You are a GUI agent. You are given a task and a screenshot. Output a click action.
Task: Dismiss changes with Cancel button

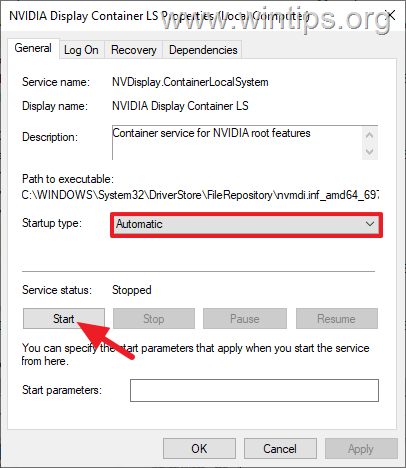click(x=280, y=449)
